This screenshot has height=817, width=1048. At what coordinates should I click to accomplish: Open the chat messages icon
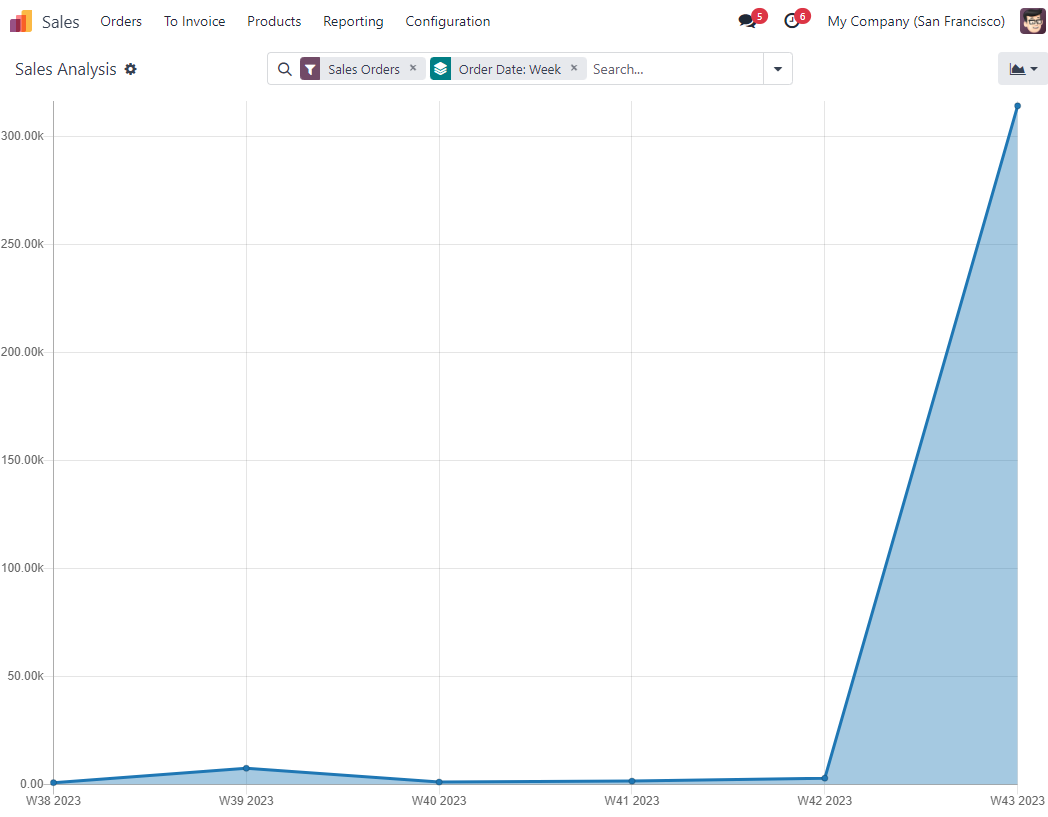point(746,21)
